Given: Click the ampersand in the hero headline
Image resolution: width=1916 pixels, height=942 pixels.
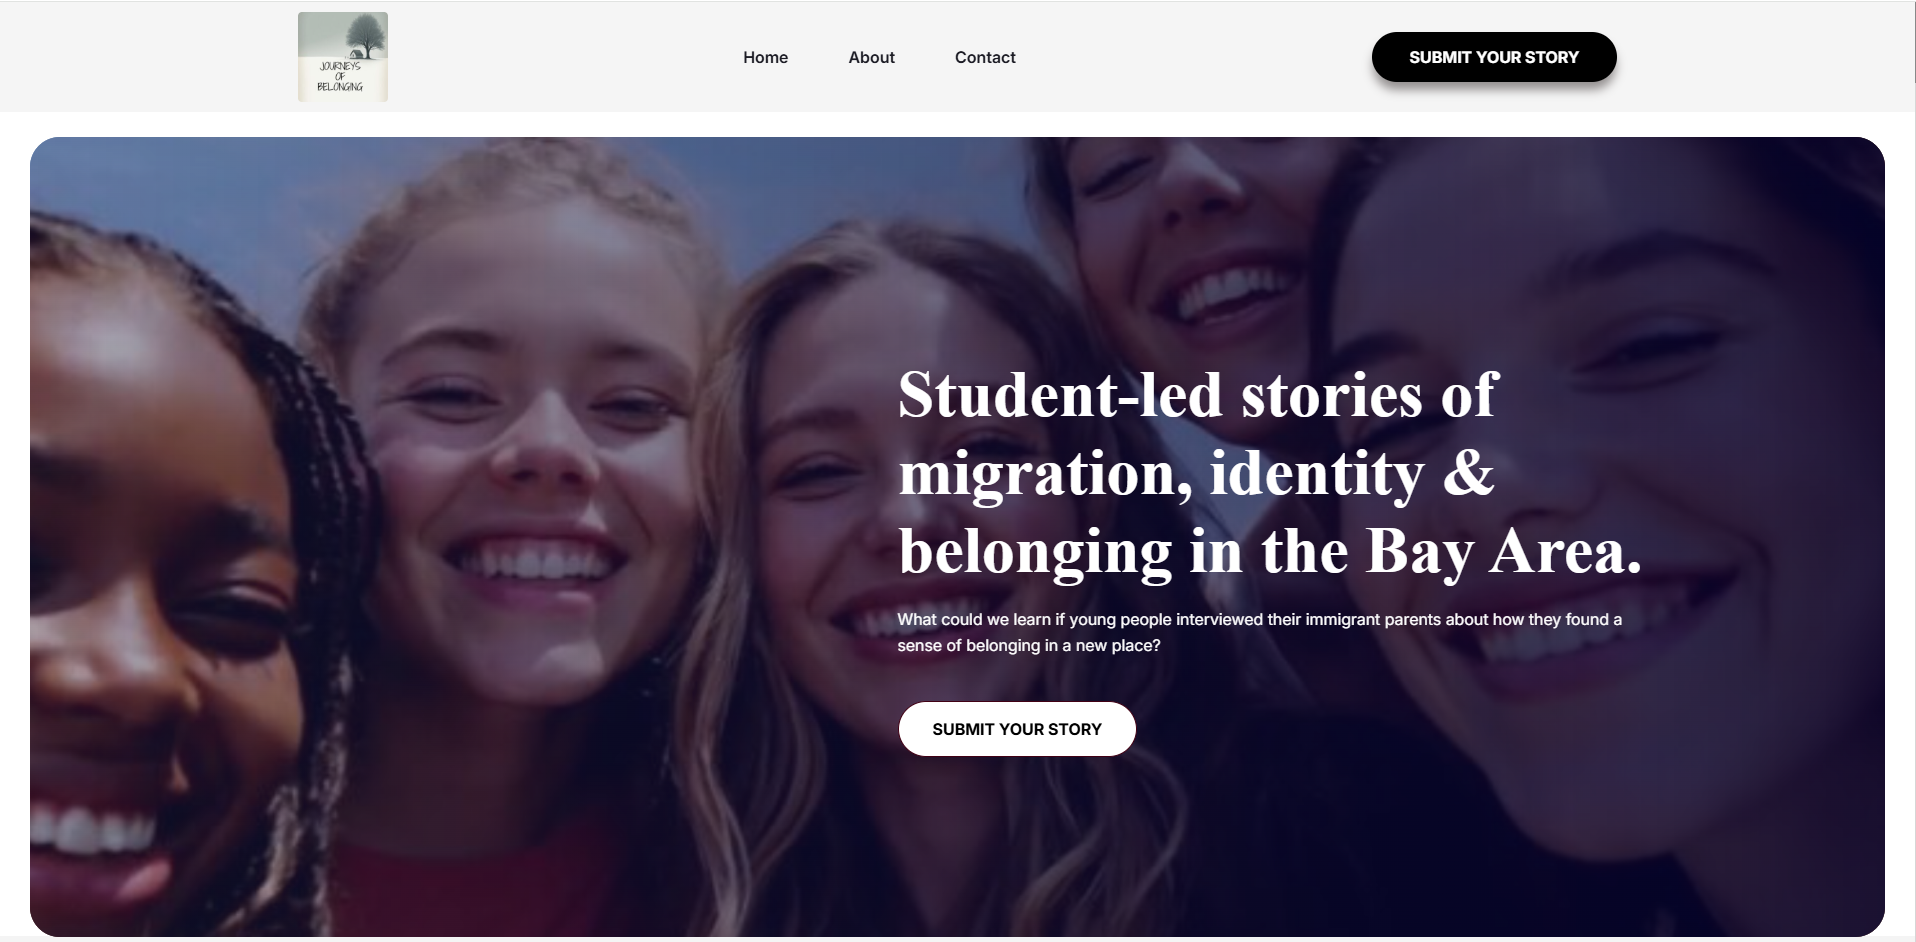Looking at the screenshot, I should (1468, 473).
